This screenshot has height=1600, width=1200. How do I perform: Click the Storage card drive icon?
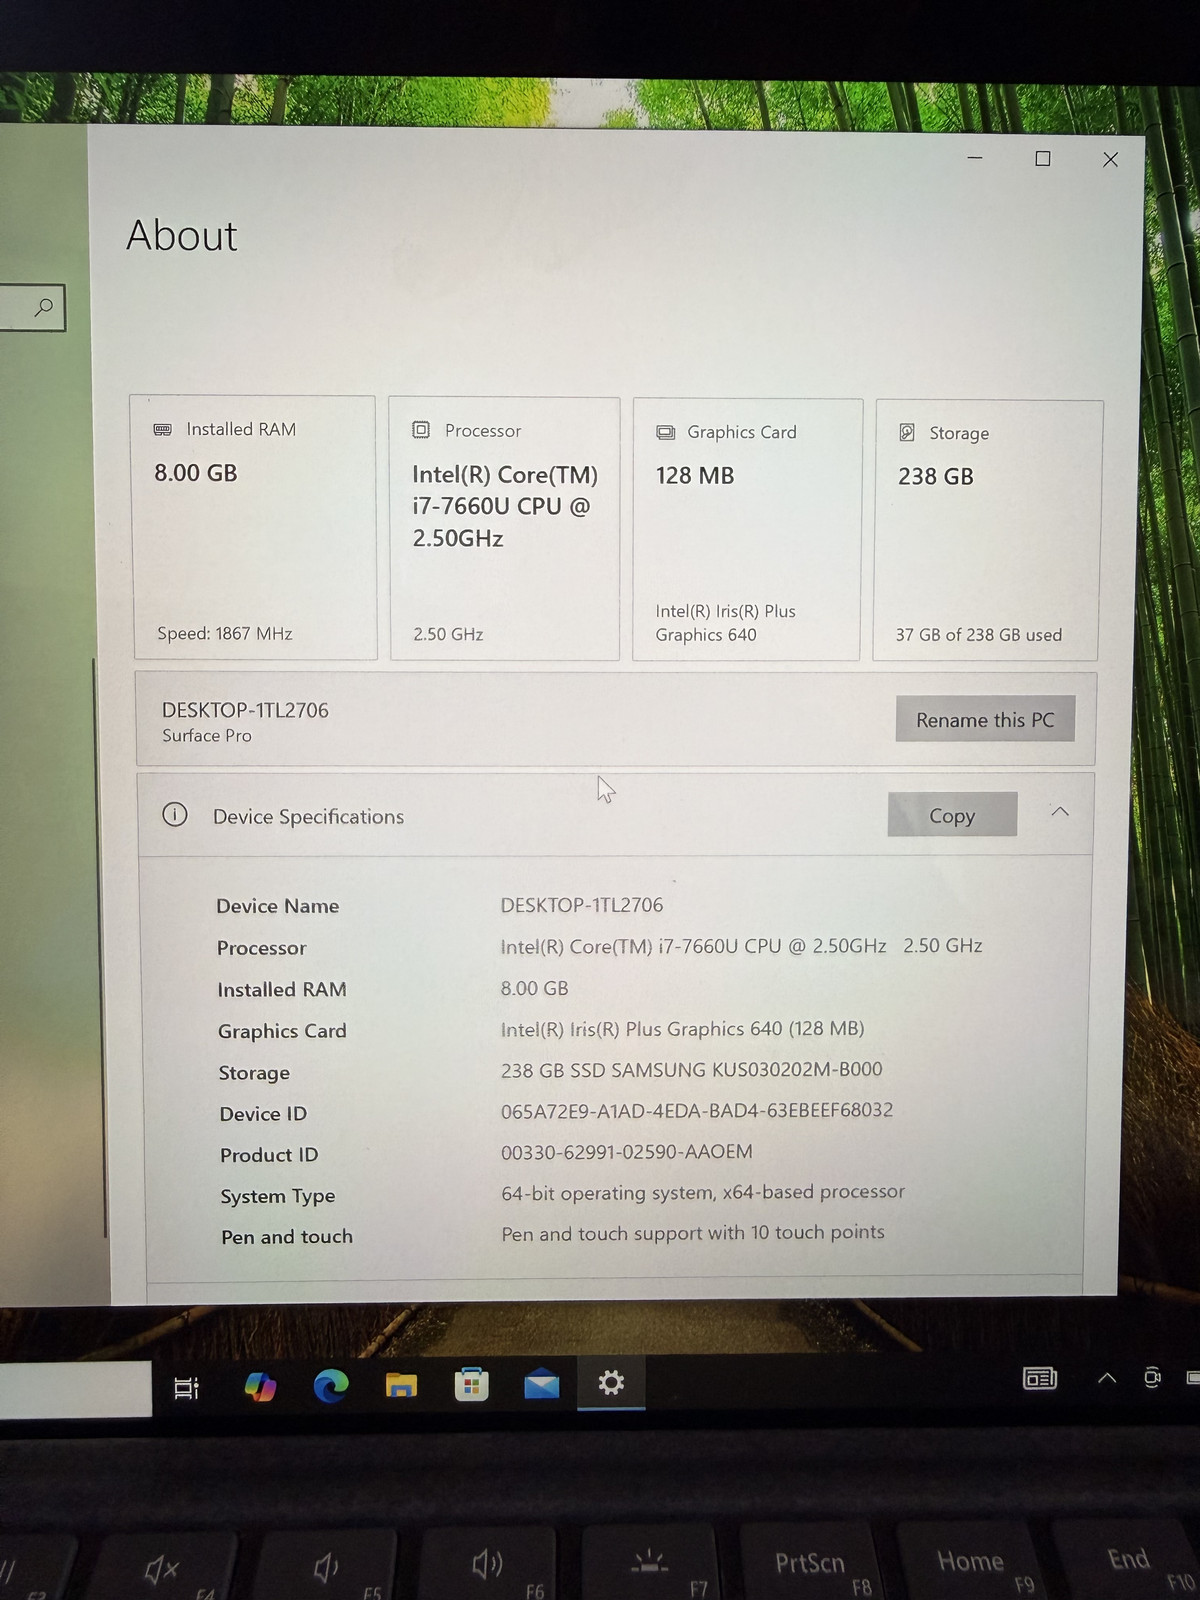point(907,432)
